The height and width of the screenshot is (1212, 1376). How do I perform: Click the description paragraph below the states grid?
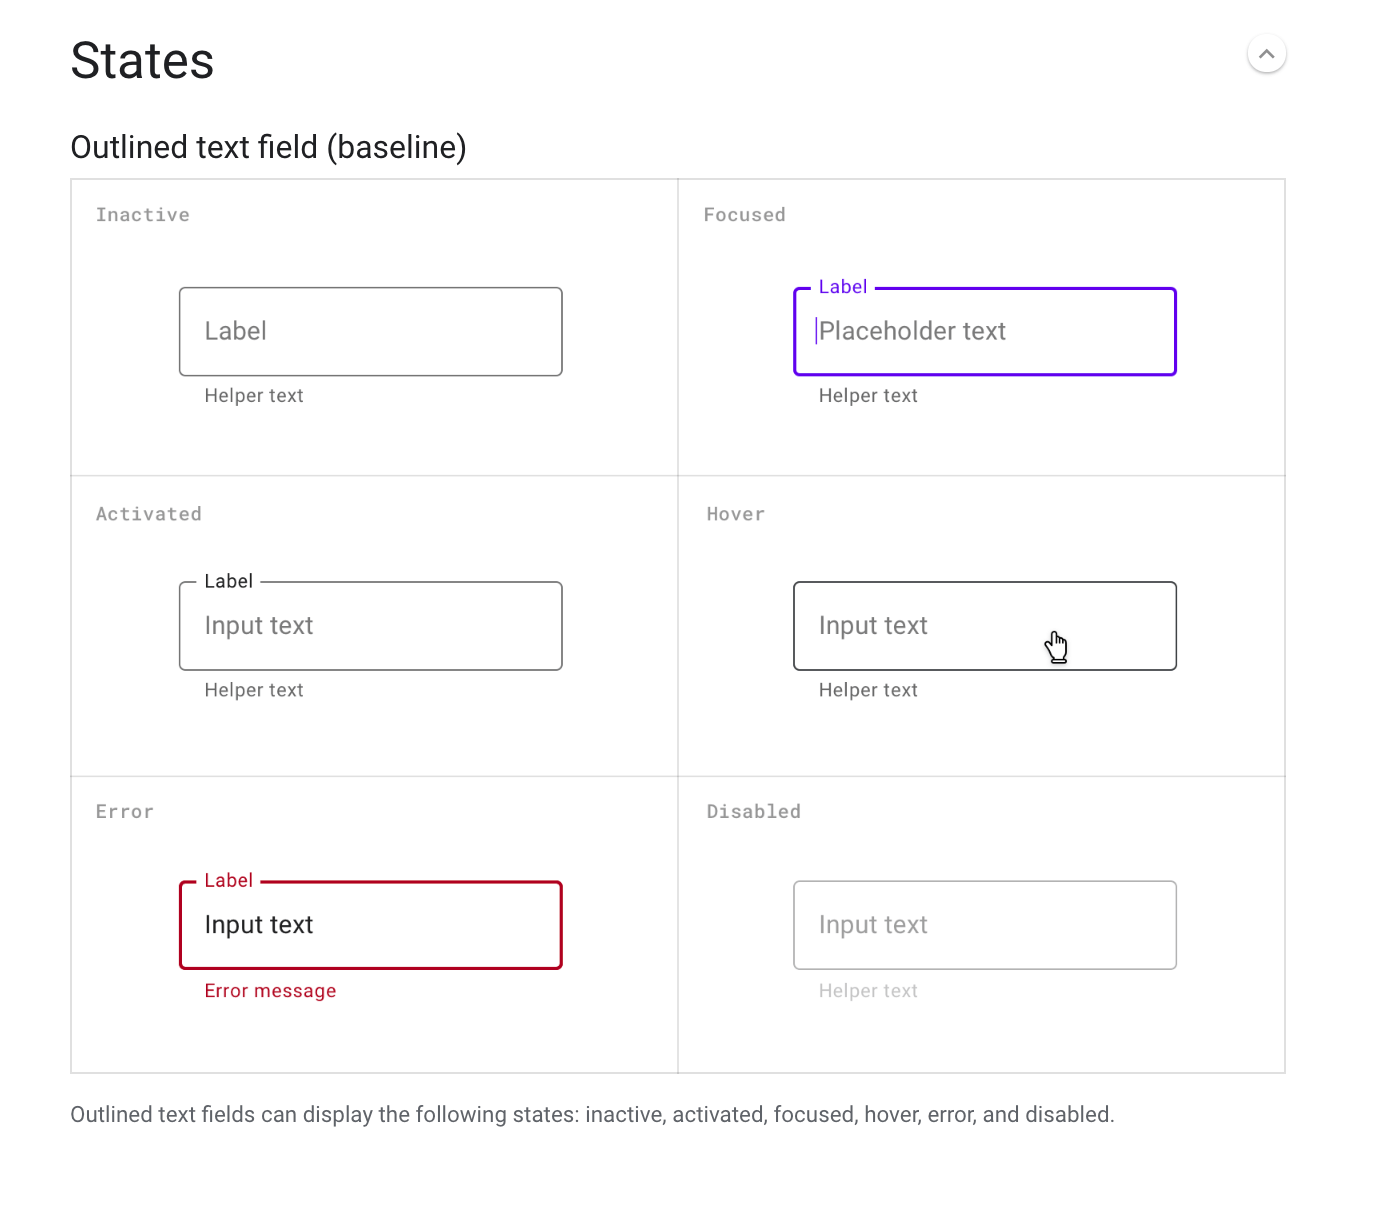click(x=592, y=1115)
